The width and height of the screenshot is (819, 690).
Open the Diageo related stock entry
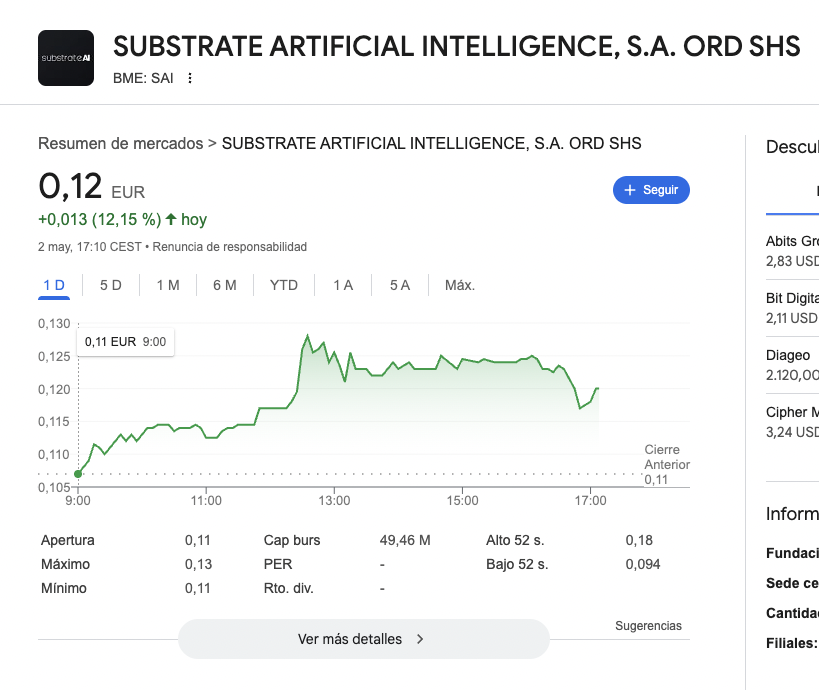792,365
